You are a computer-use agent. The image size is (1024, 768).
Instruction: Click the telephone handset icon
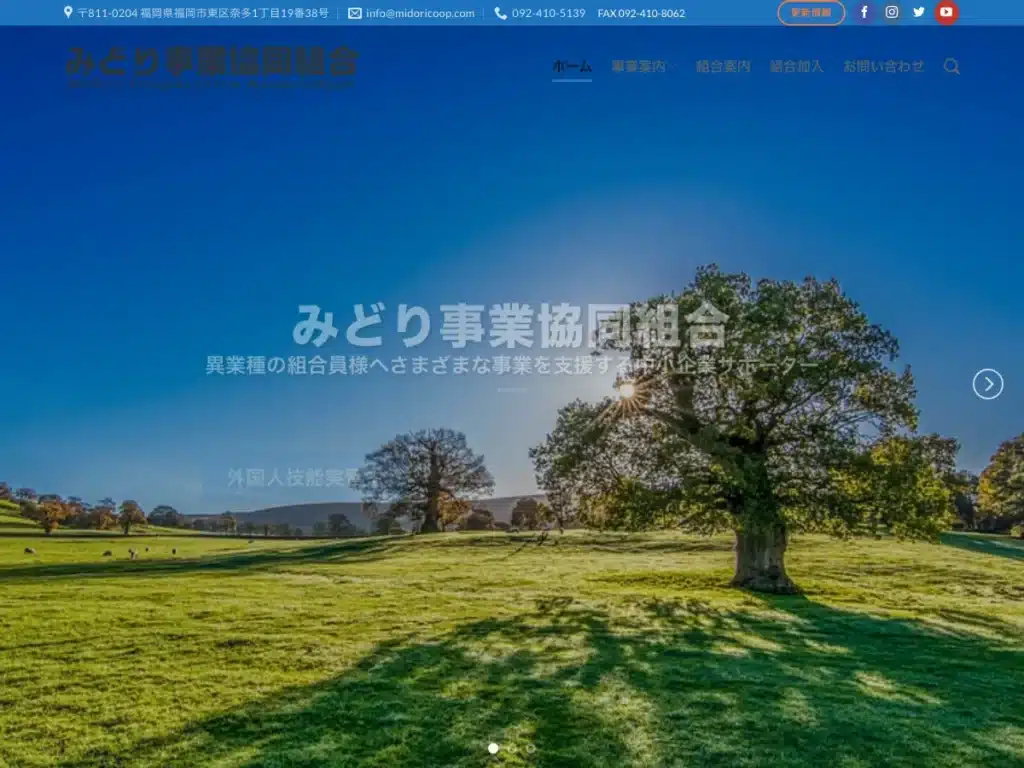coord(500,13)
